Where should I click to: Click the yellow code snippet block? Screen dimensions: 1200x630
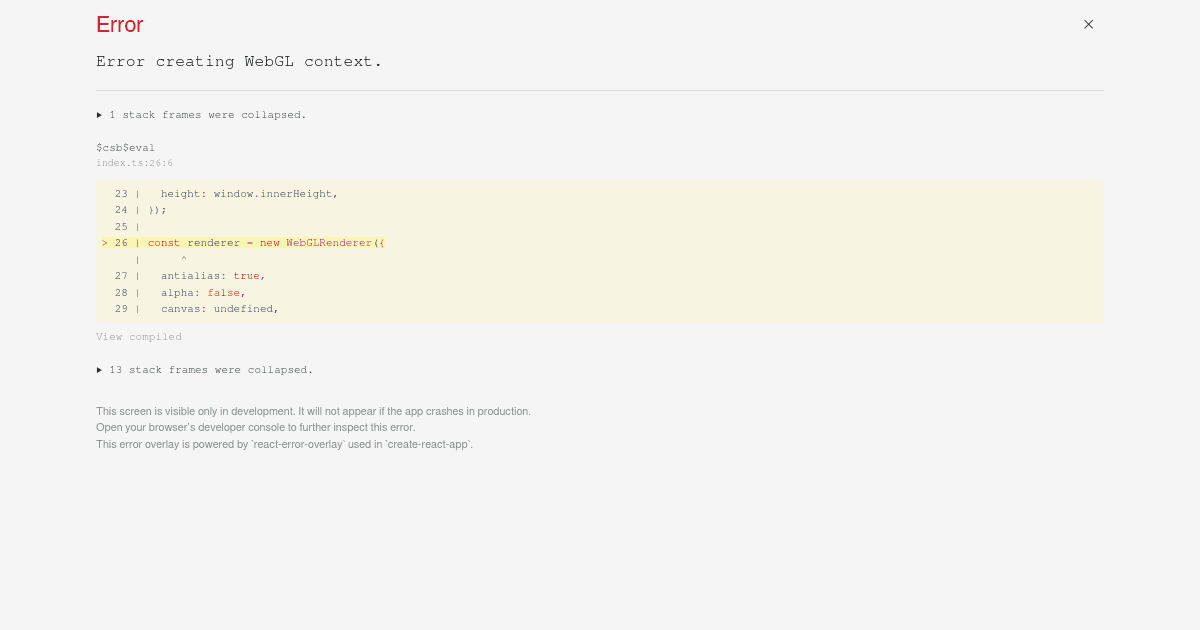coord(600,252)
